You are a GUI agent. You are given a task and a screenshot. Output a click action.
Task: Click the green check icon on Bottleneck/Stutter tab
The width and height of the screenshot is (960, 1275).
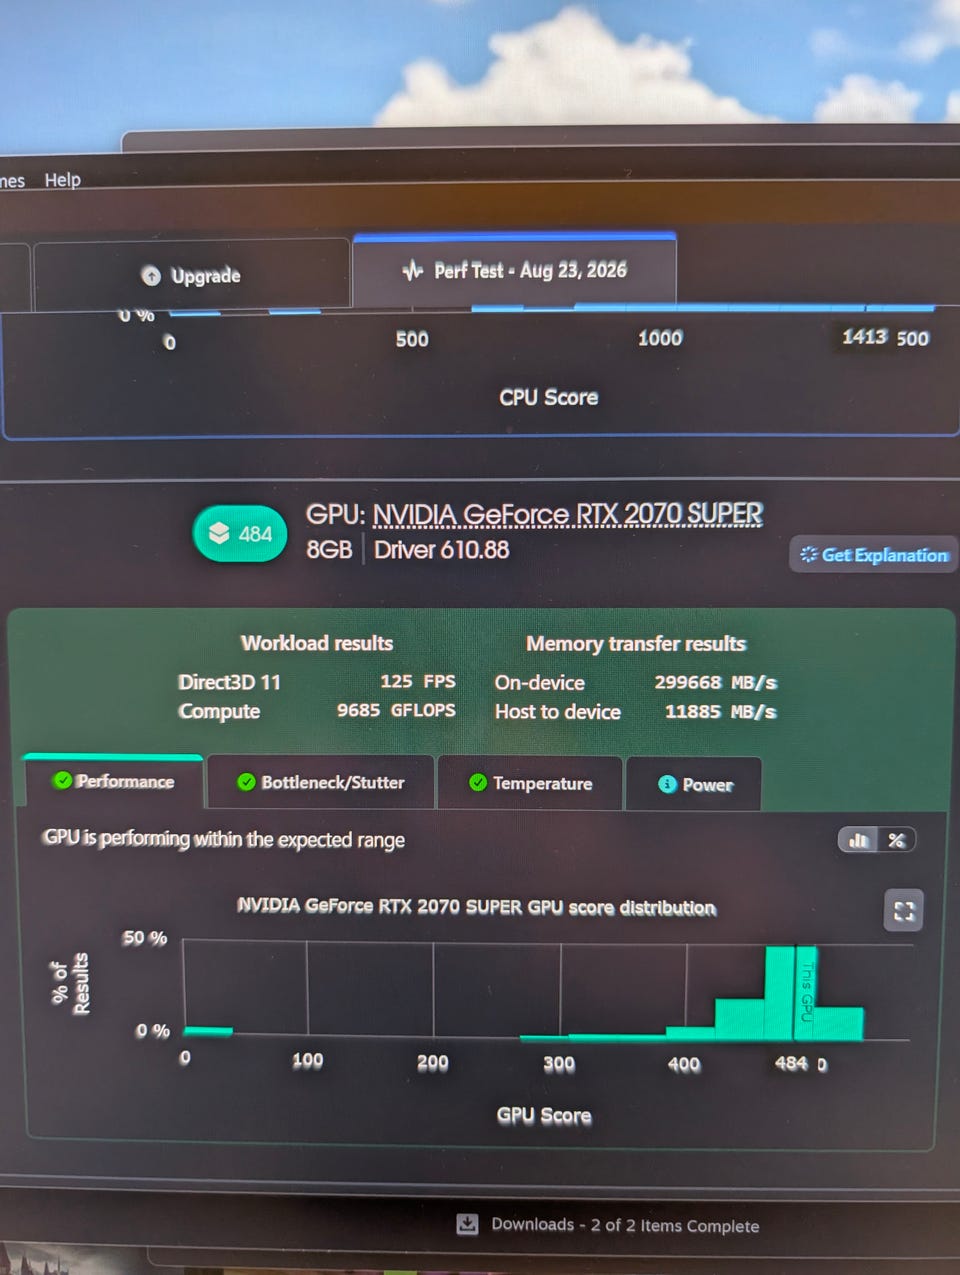[246, 782]
